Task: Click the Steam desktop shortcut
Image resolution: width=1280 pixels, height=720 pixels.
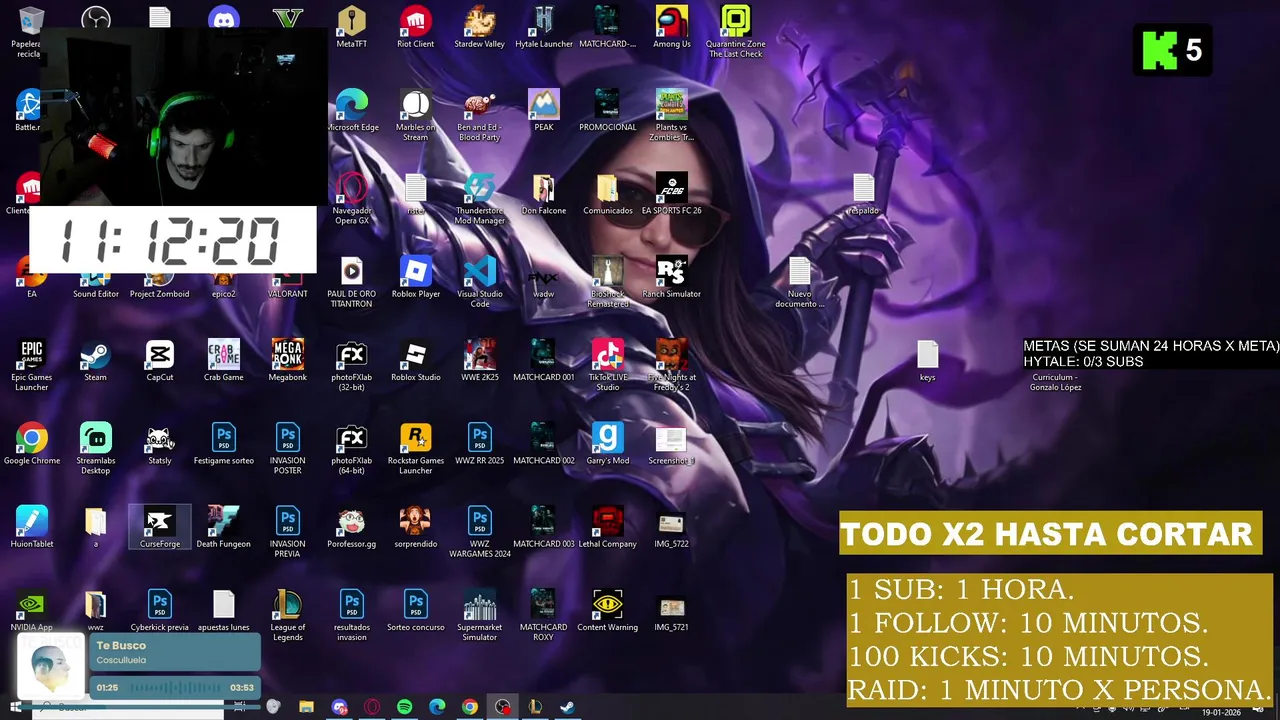Action: coord(95,360)
